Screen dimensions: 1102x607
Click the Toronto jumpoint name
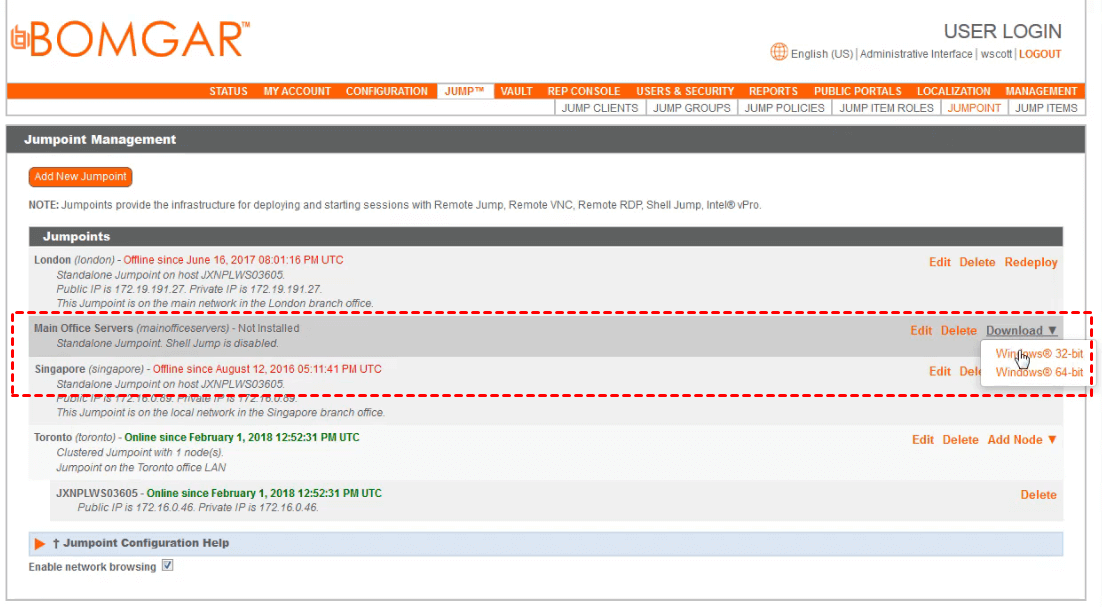(x=53, y=437)
